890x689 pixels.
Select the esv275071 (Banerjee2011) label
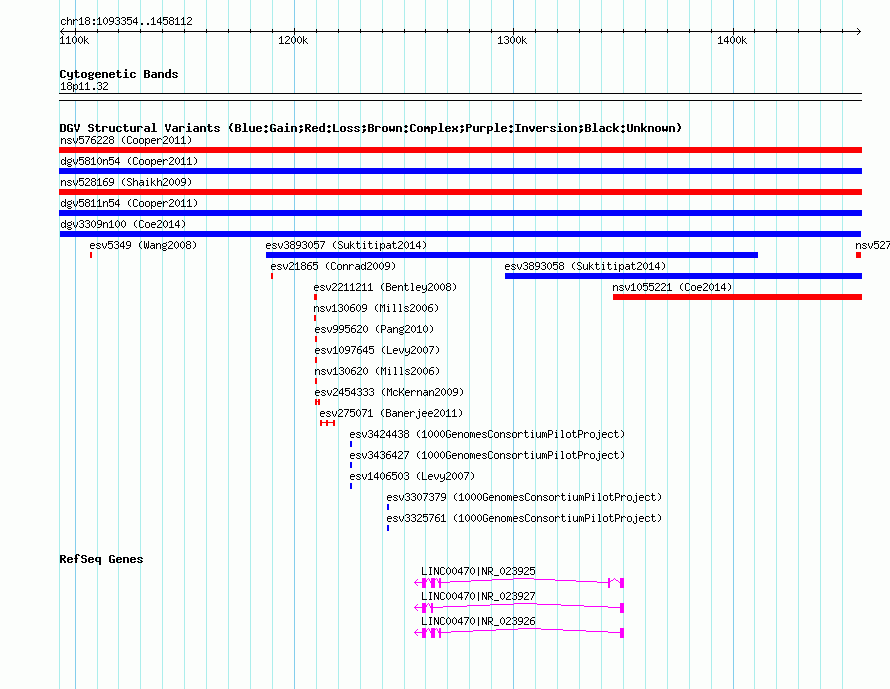(x=391, y=413)
